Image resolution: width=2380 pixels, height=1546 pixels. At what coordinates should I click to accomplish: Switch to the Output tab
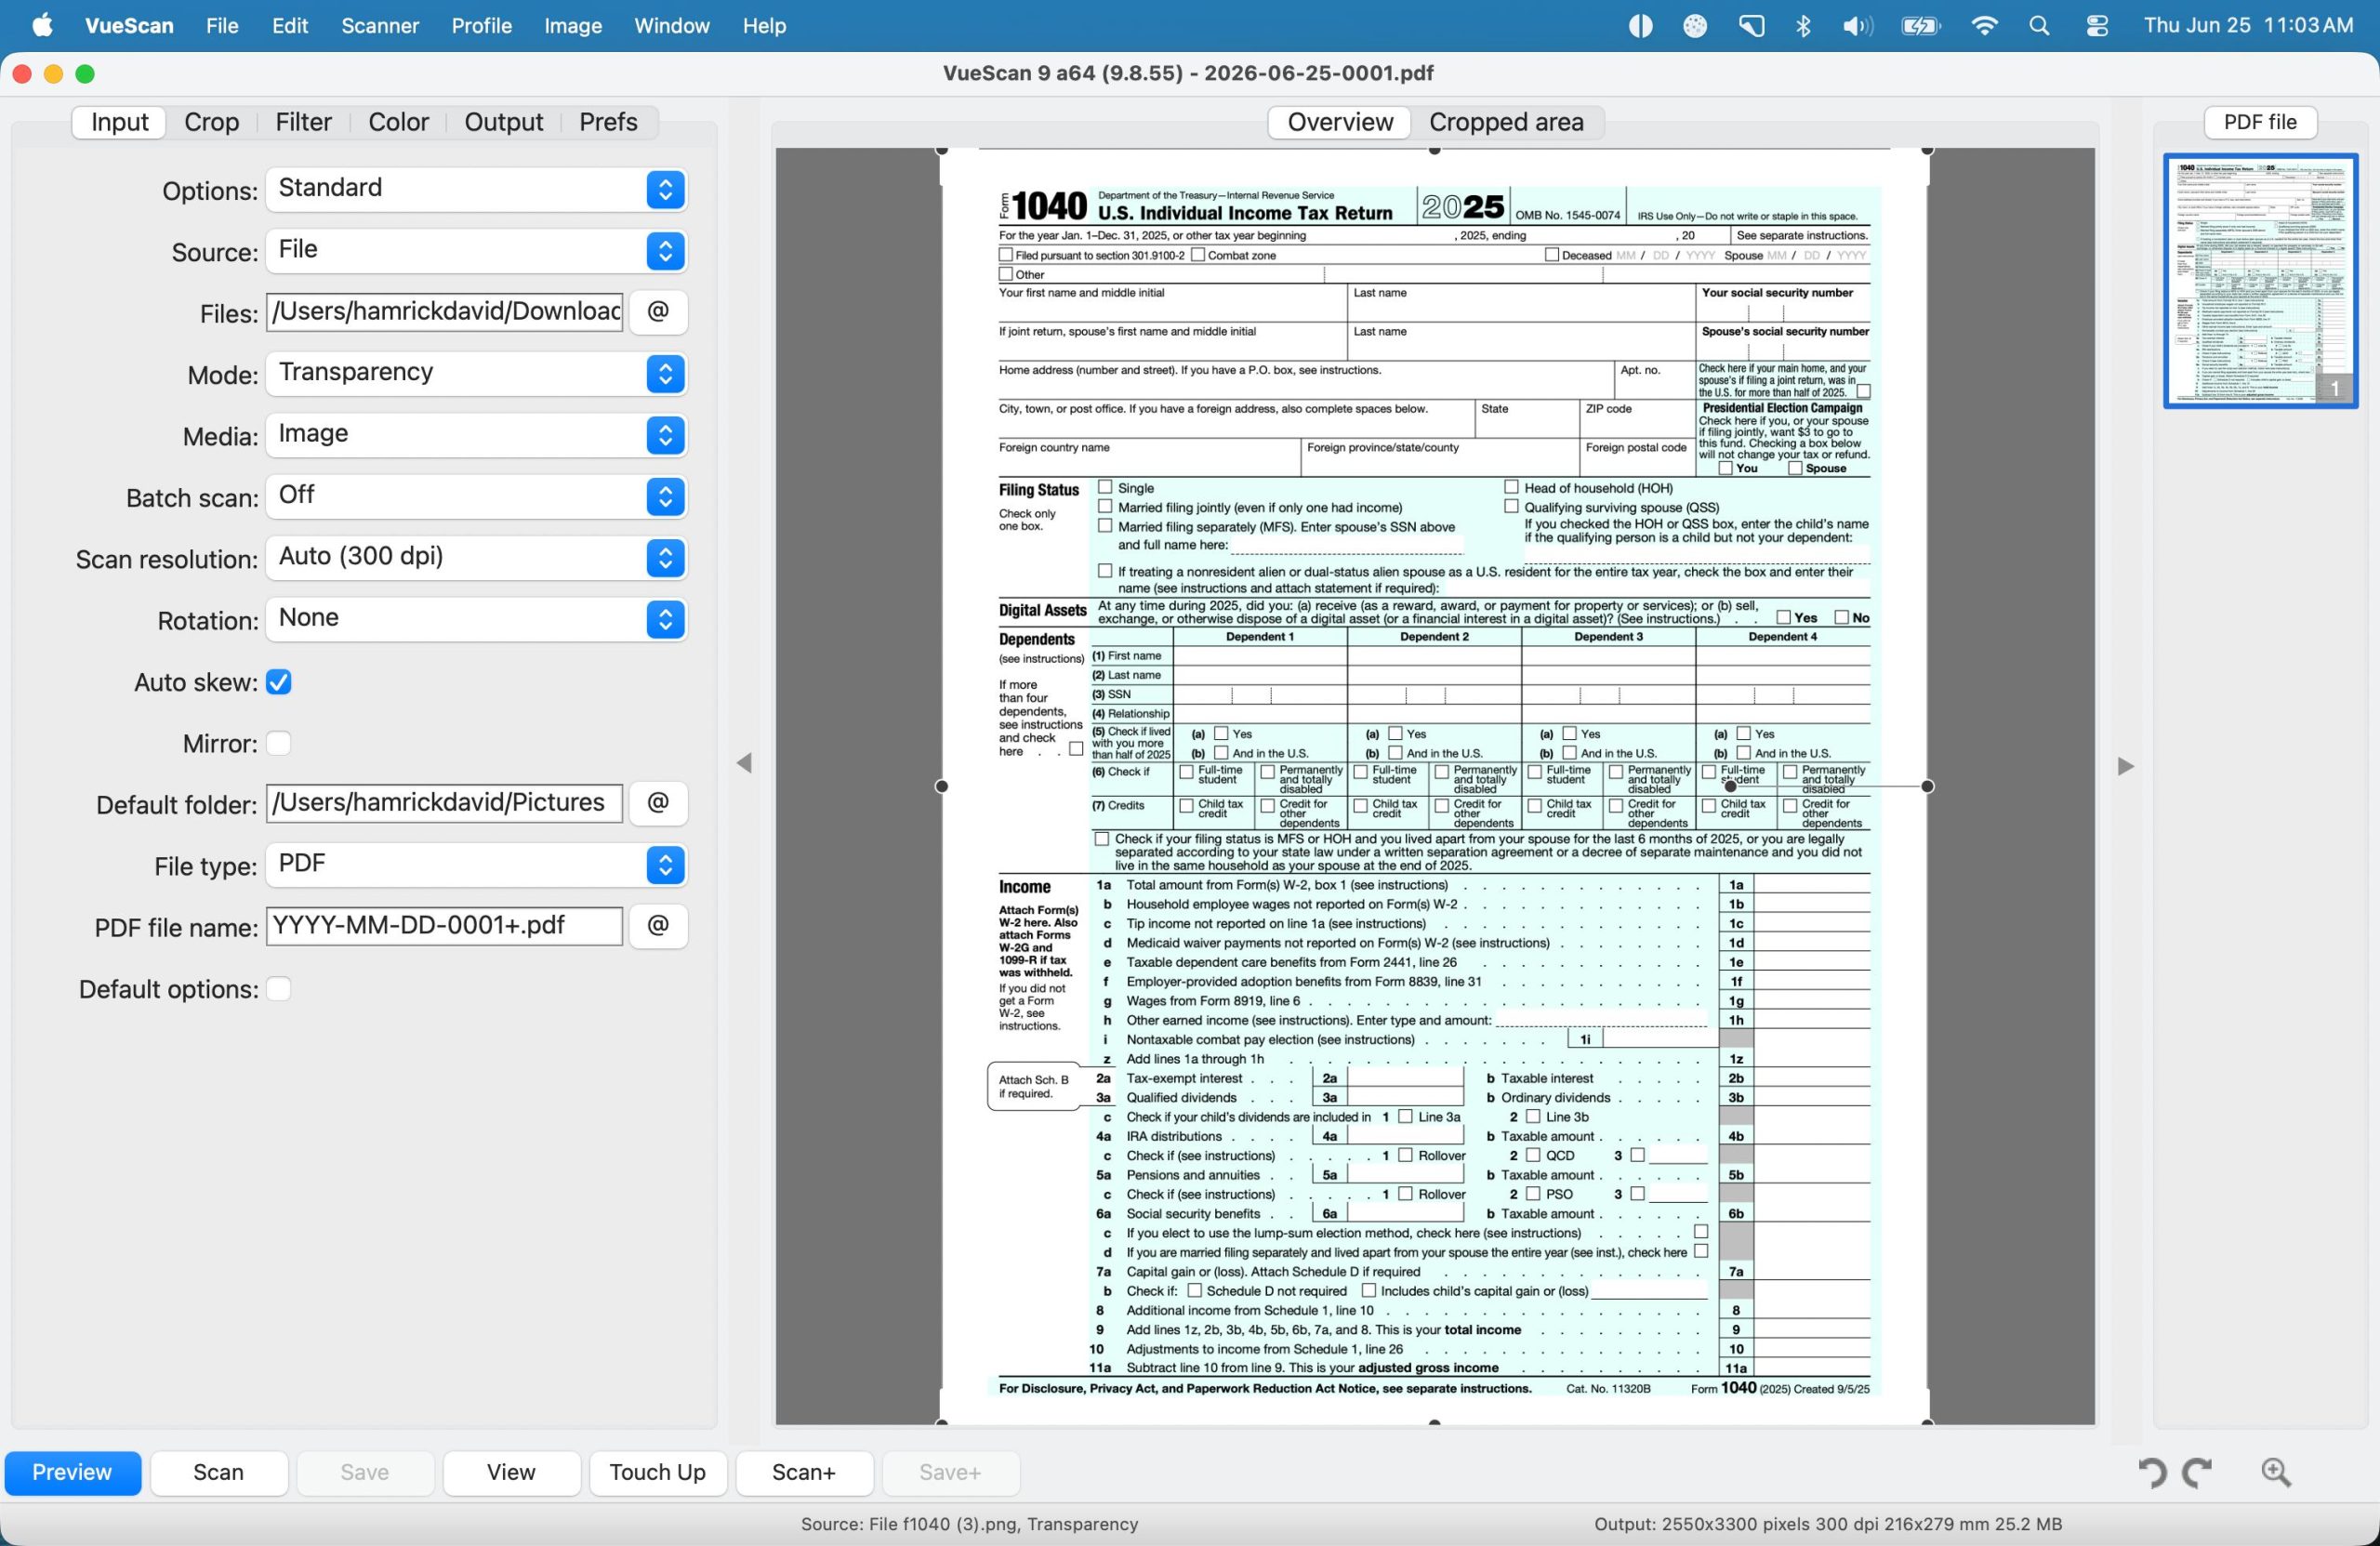tap(503, 122)
